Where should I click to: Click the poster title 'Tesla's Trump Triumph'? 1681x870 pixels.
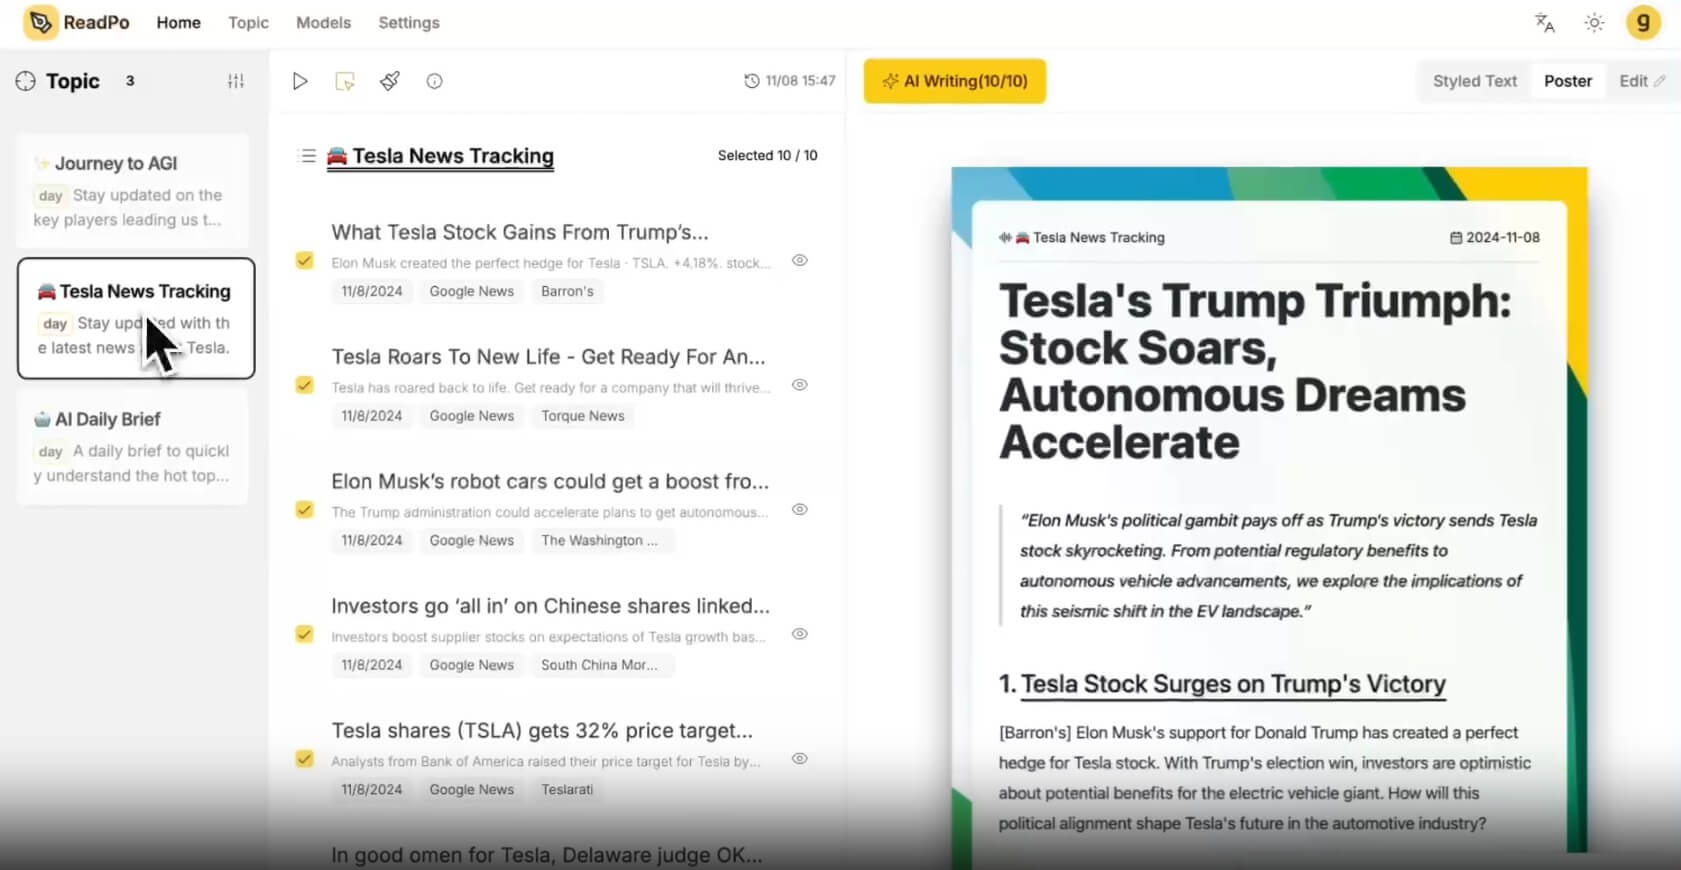[1255, 371]
